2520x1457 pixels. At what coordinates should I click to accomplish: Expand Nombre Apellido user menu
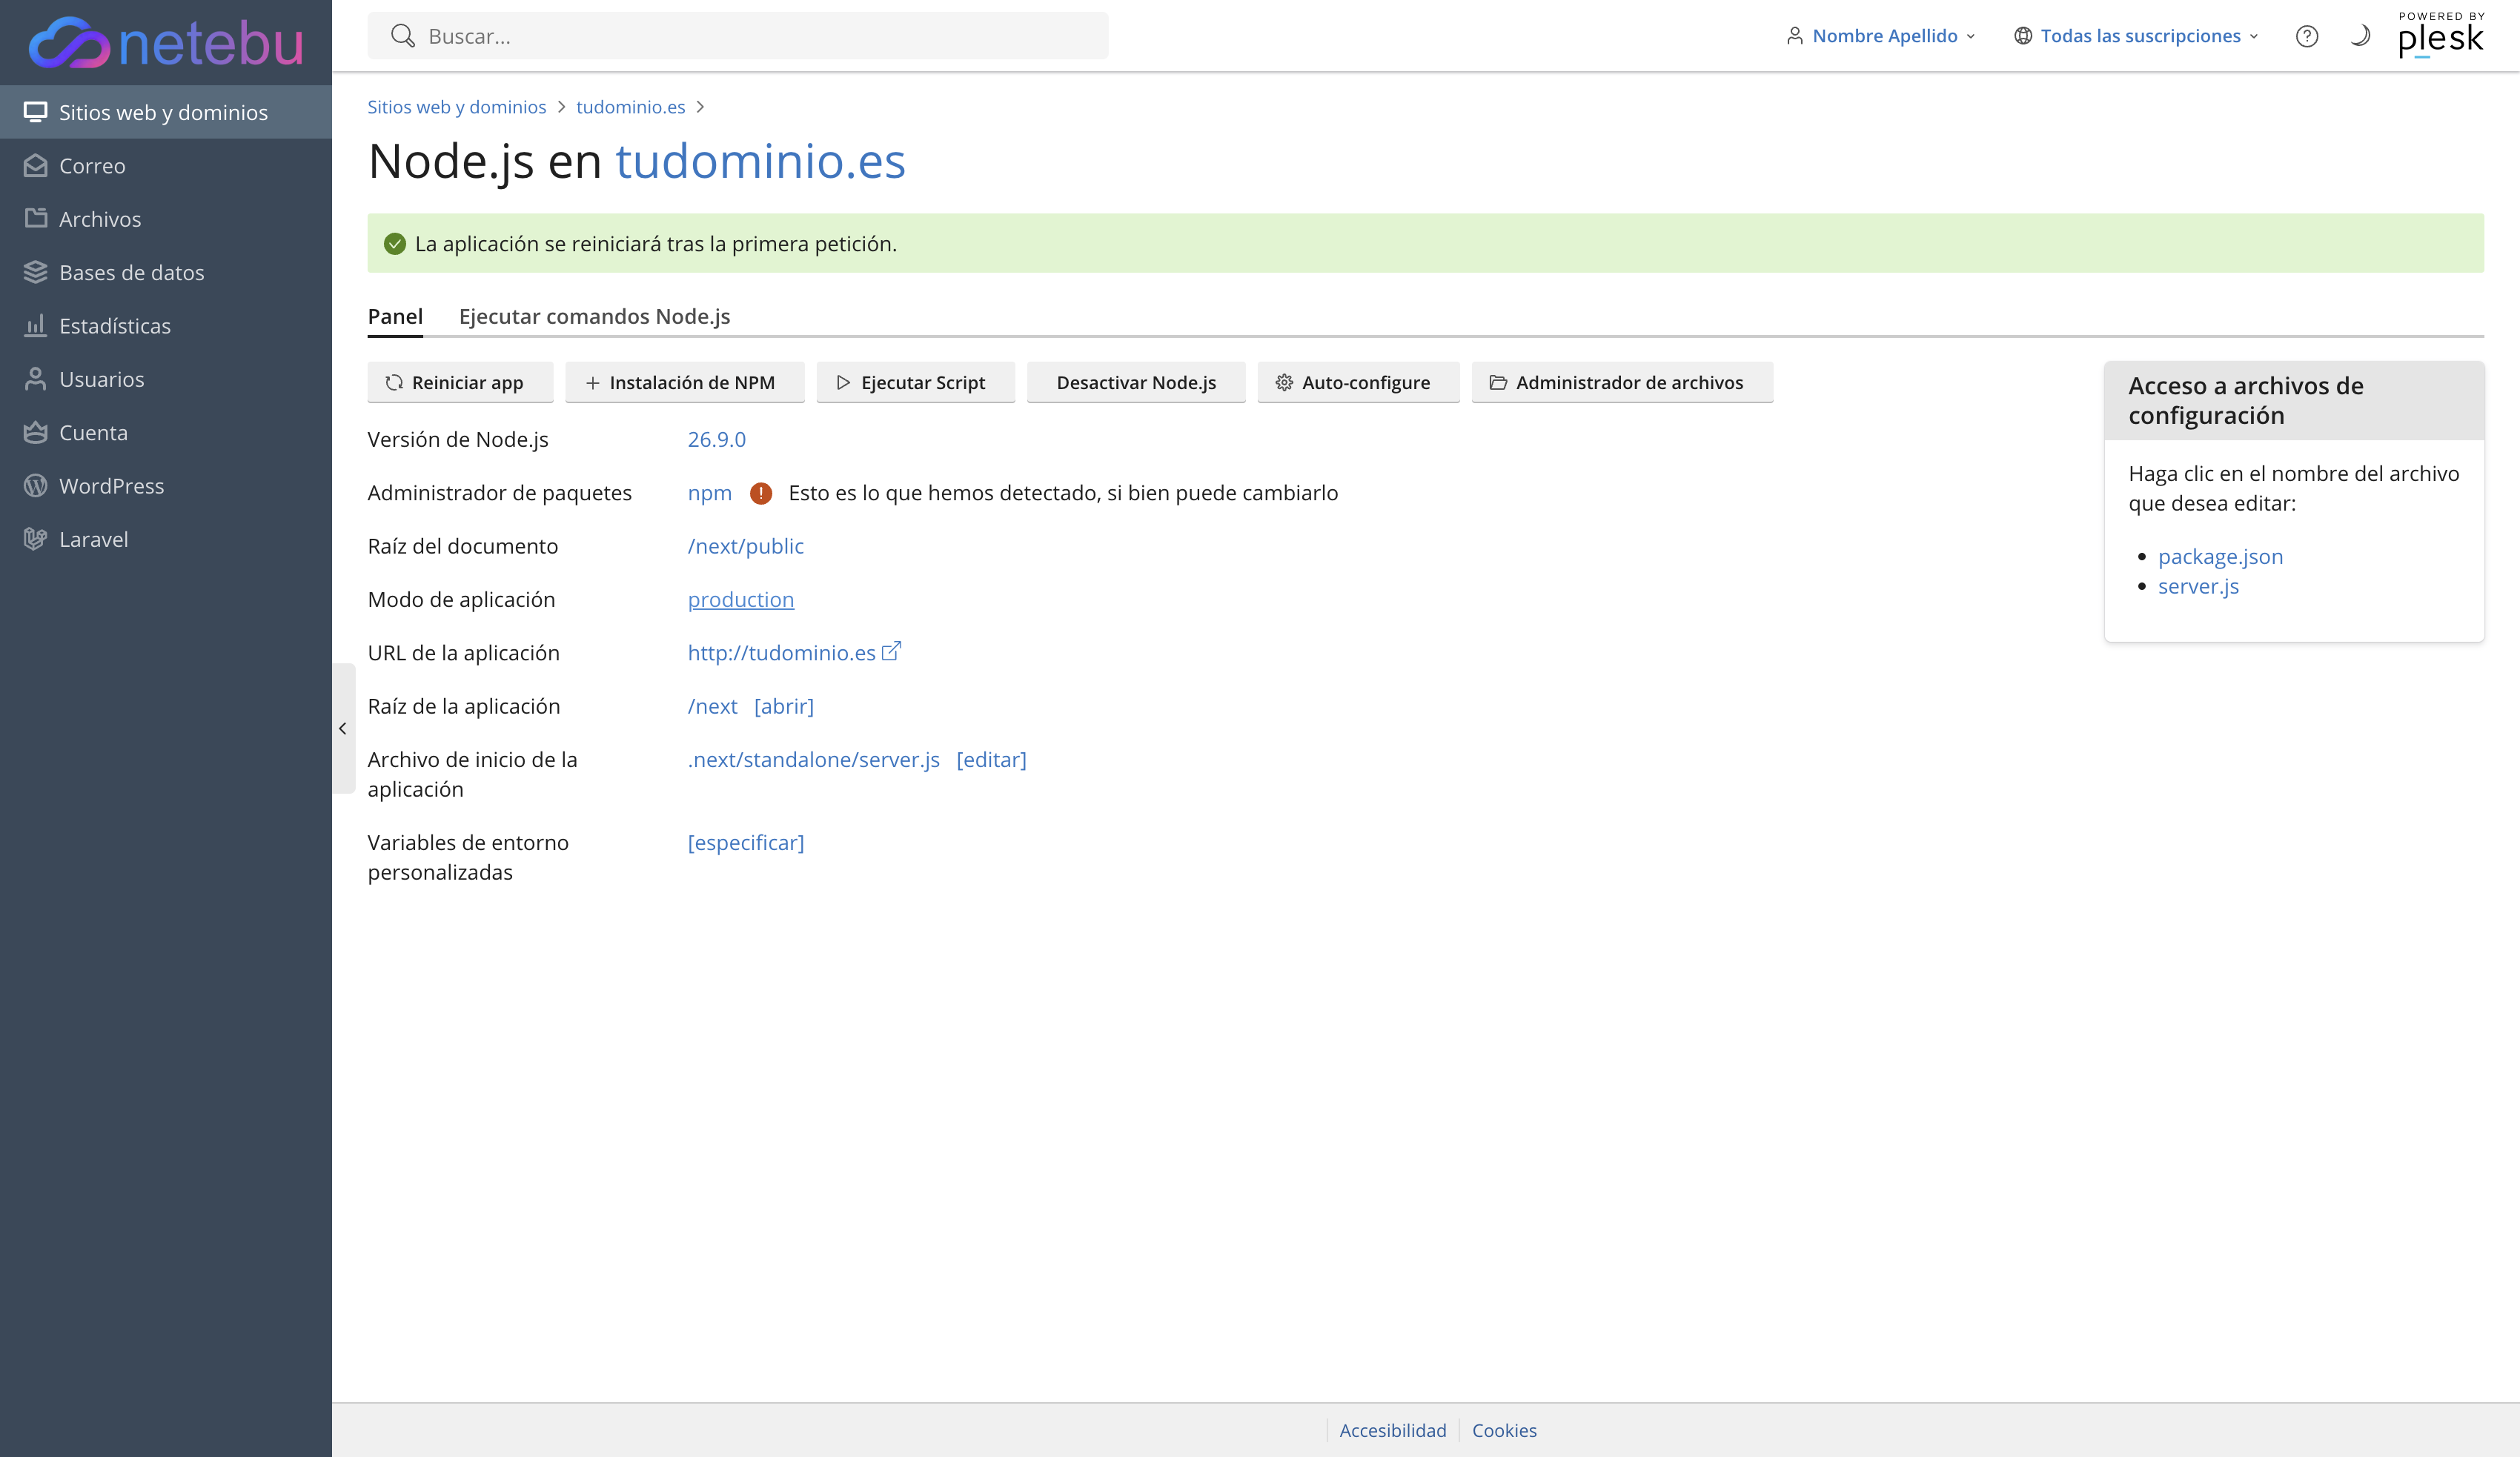tap(1880, 36)
